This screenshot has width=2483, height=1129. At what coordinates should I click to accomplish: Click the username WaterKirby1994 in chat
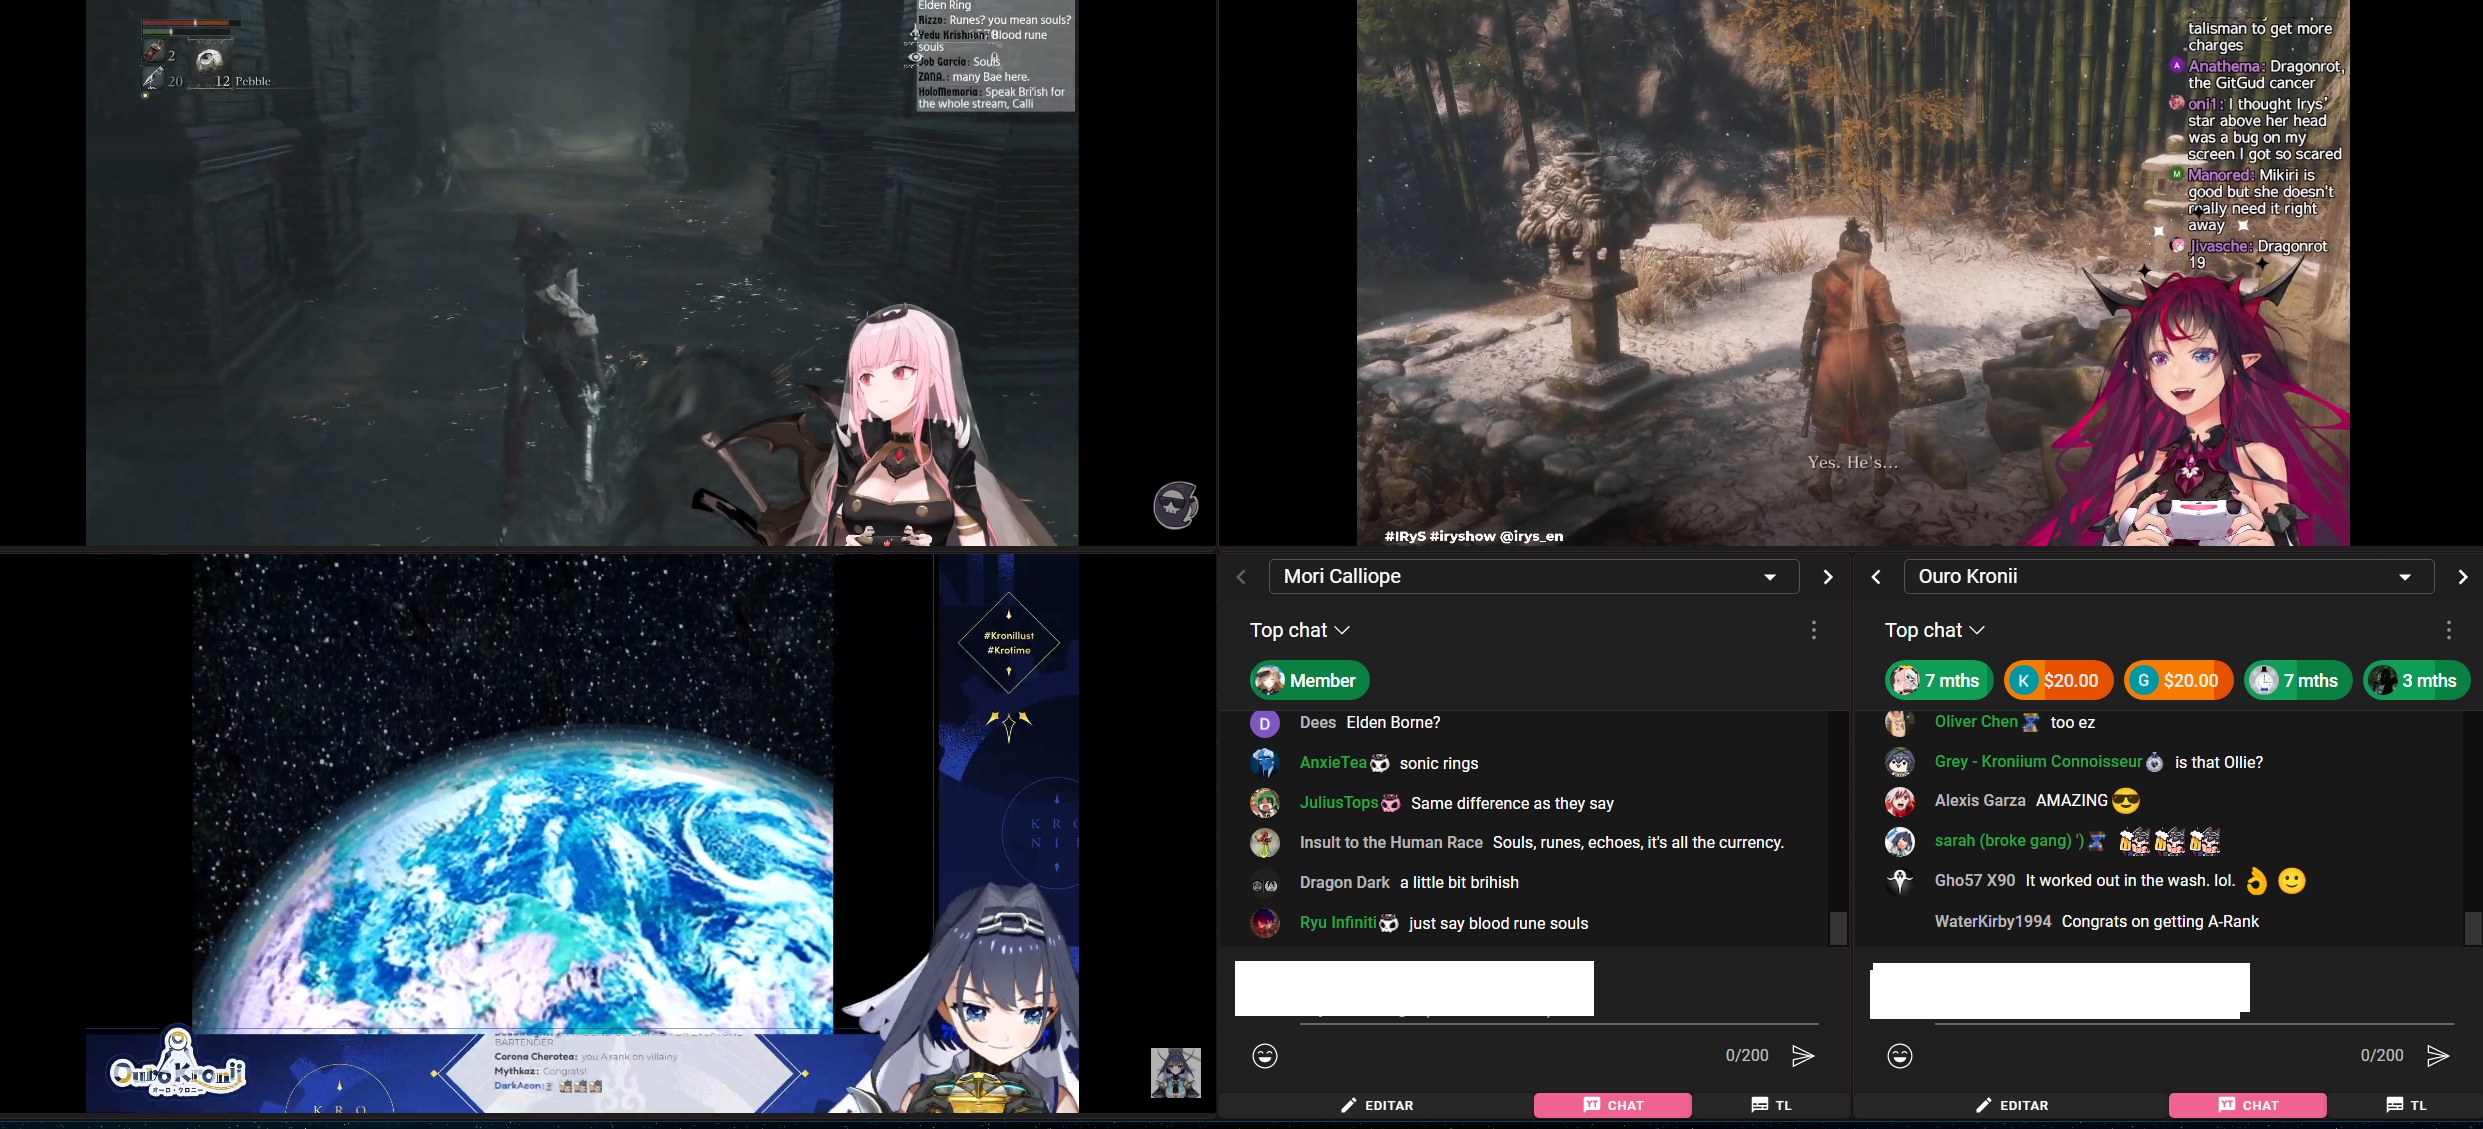click(x=1992, y=921)
